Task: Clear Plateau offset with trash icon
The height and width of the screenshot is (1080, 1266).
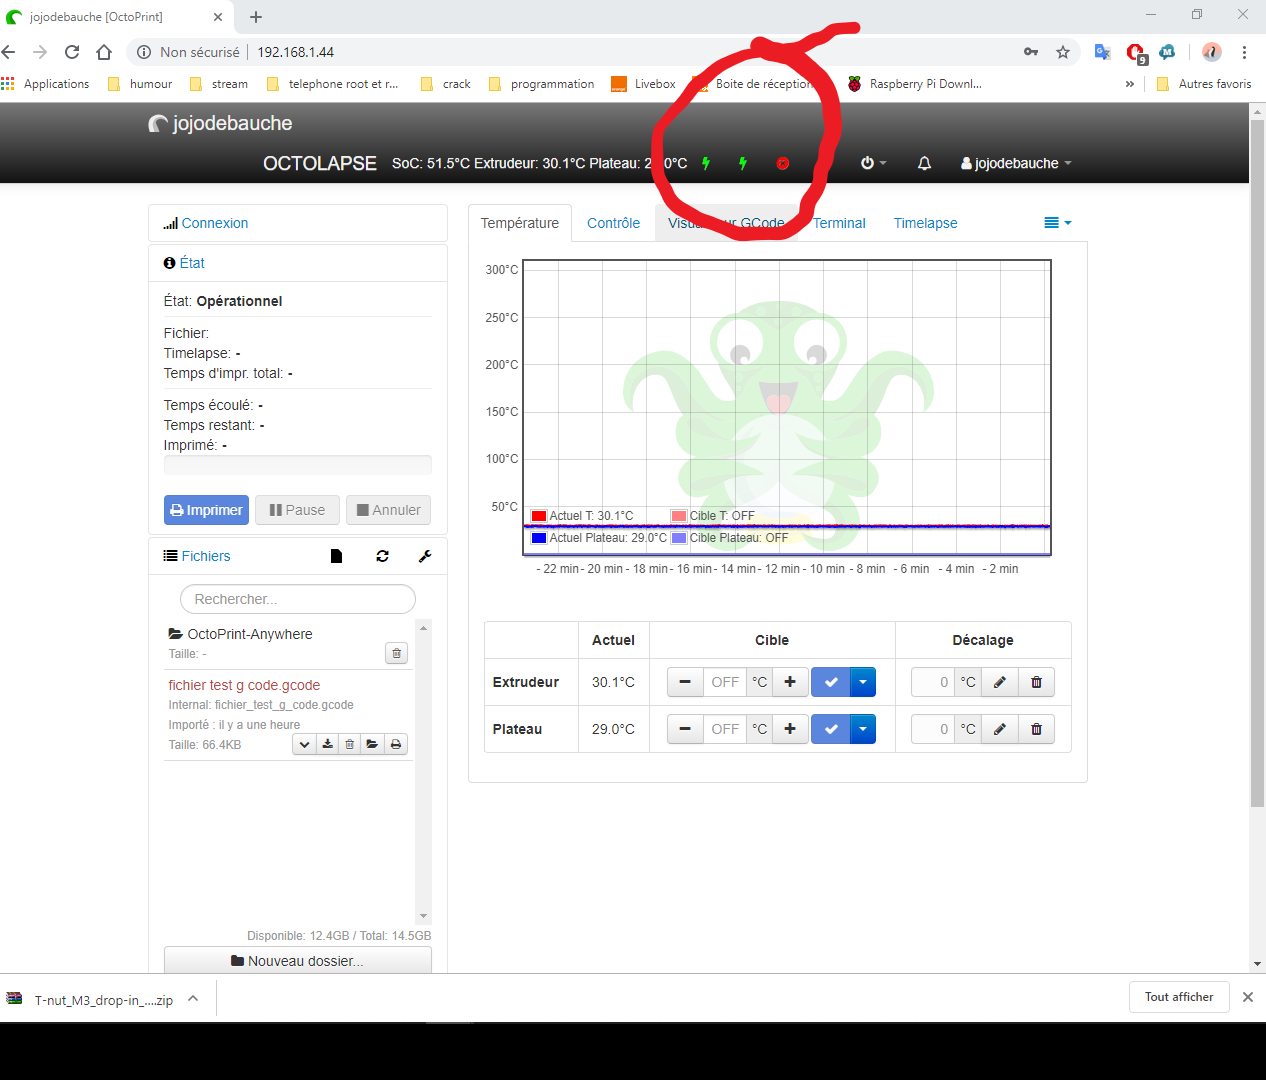Action: point(1037,729)
